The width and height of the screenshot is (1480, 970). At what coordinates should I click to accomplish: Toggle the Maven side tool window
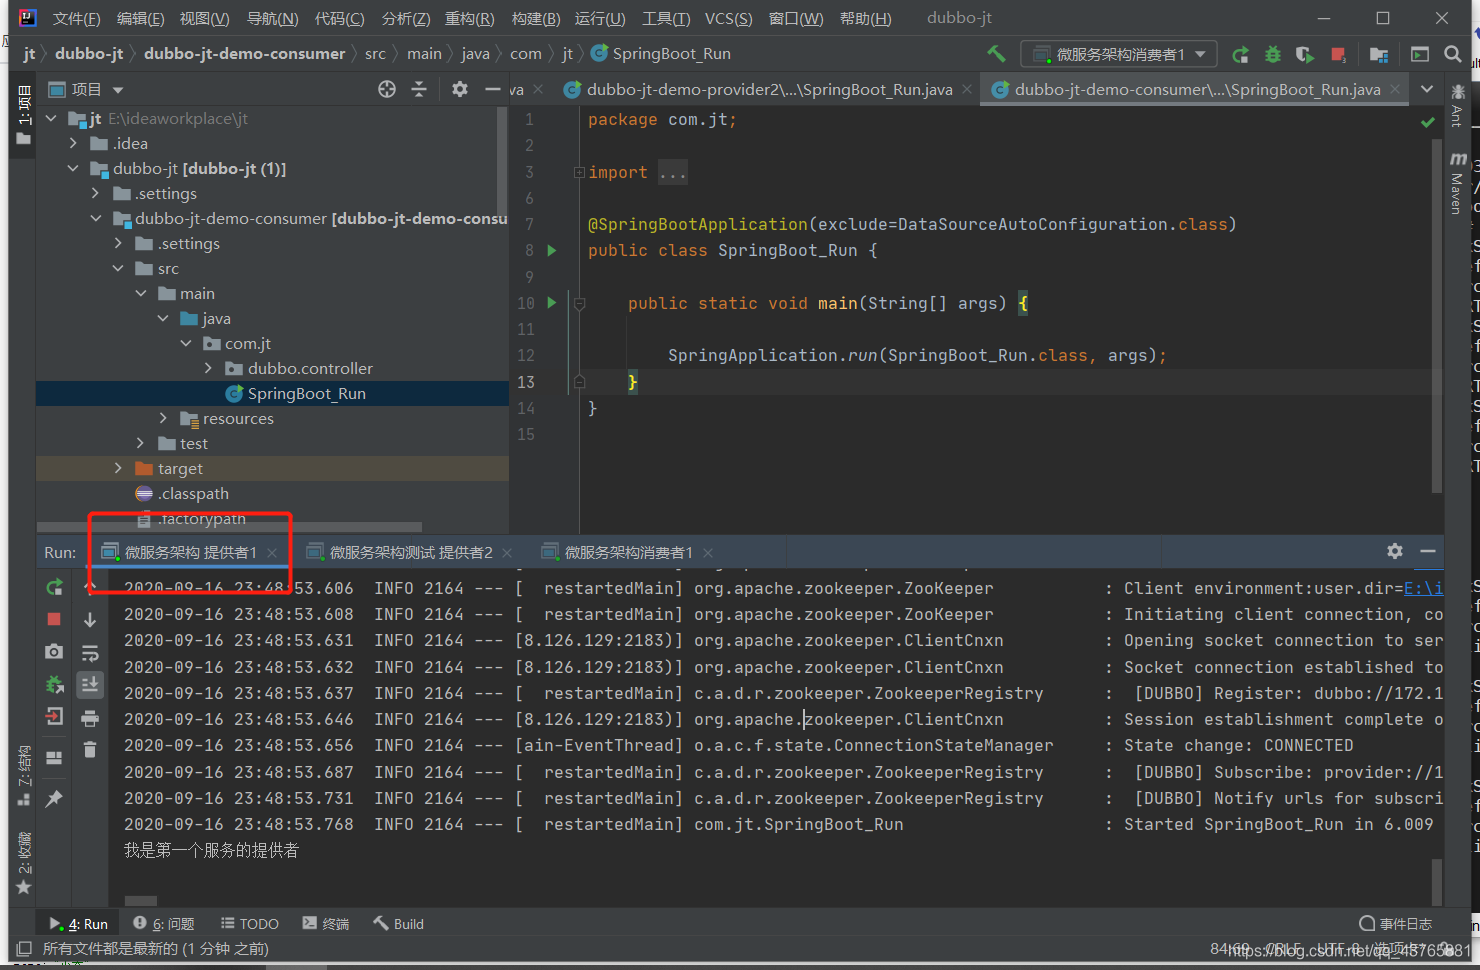(1457, 183)
